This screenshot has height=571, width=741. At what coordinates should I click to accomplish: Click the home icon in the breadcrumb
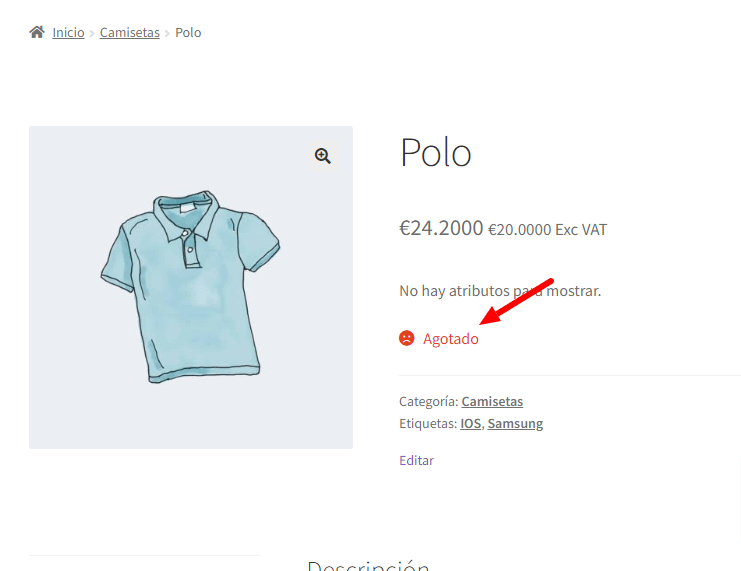coord(37,32)
